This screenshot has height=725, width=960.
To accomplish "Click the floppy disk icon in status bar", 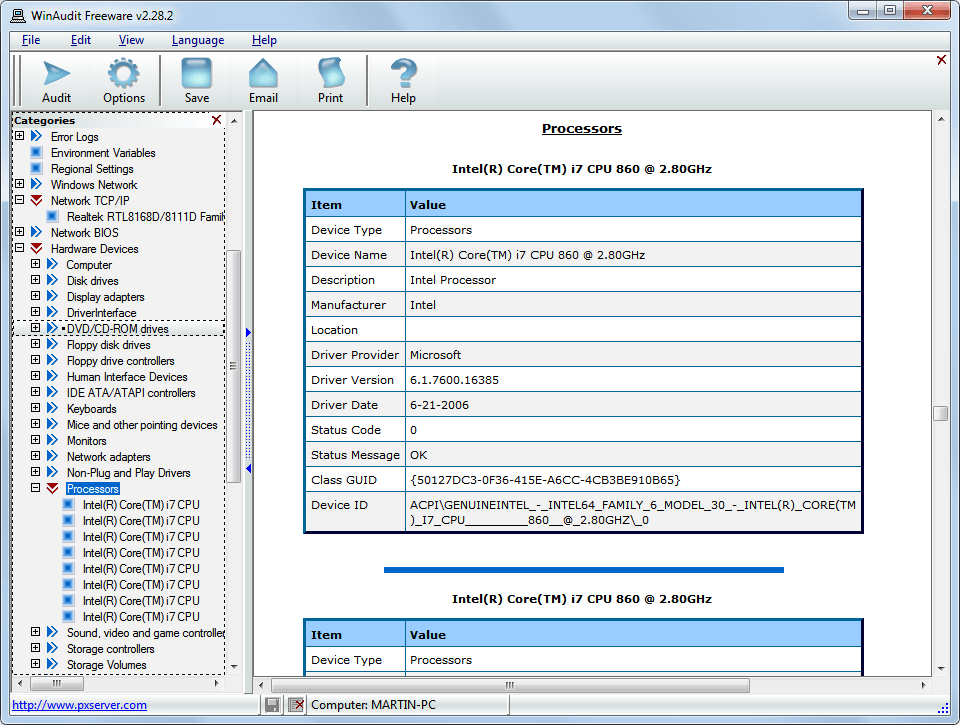I will click(x=272, y=705).
